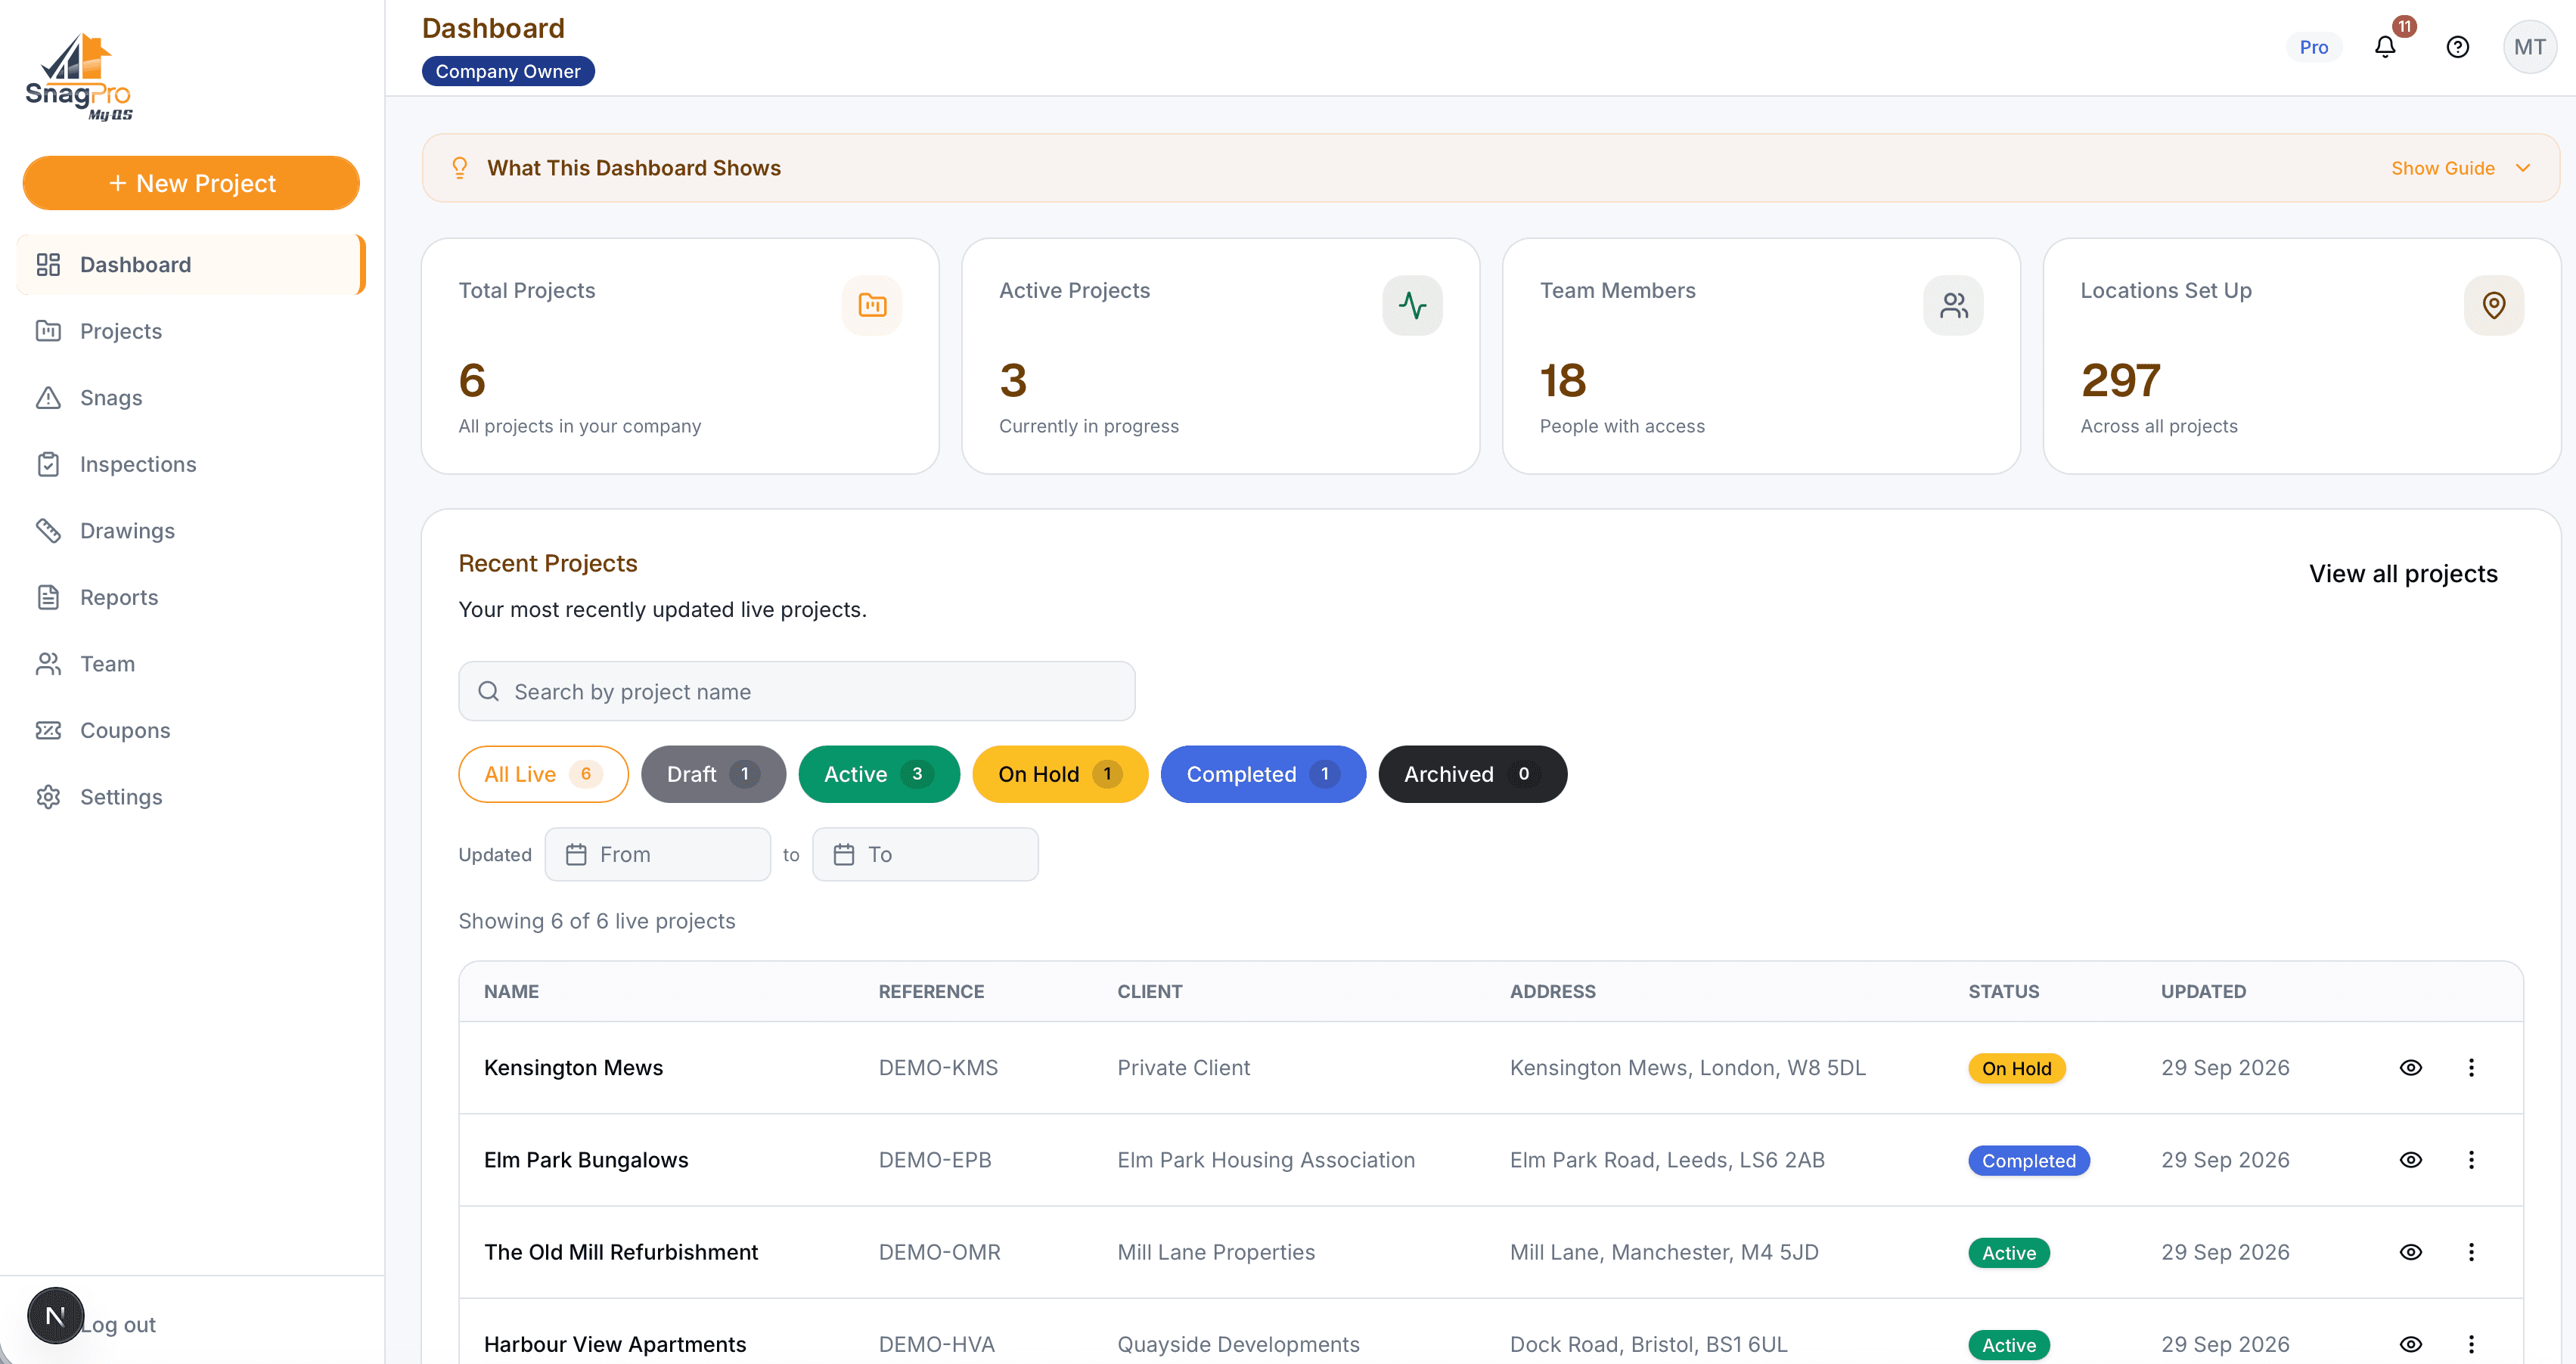The image size is (2576, 1364).
Task: Open actions menu for The Old Mill Refurbishment
Action: pos(2471,1252)
